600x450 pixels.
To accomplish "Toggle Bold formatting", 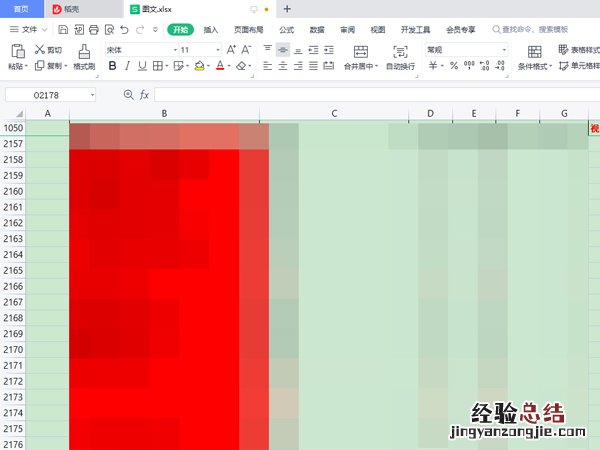I will point(112,66).
